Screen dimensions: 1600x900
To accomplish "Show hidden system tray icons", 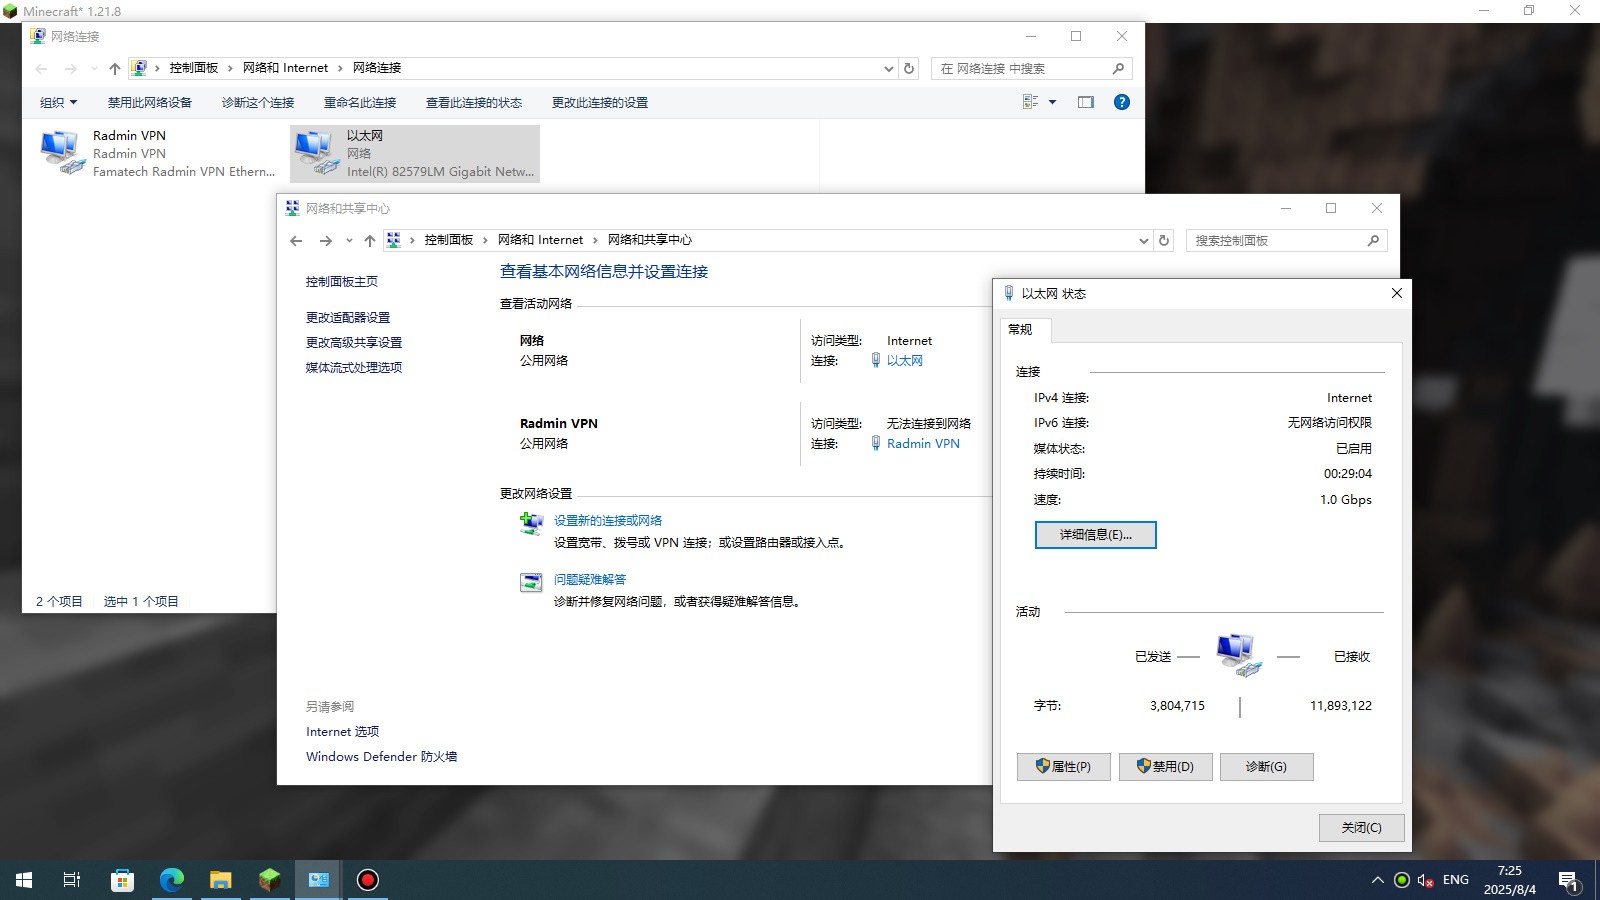I will (x=1377, y=880).
